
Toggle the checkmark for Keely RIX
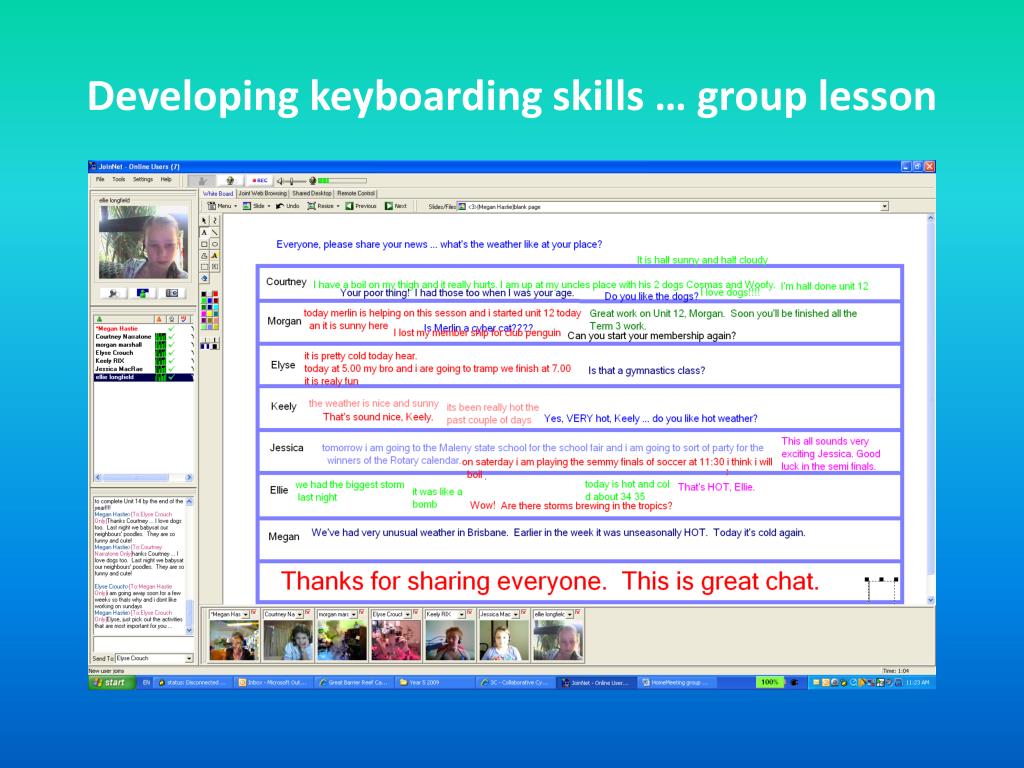tap(171, 361)
